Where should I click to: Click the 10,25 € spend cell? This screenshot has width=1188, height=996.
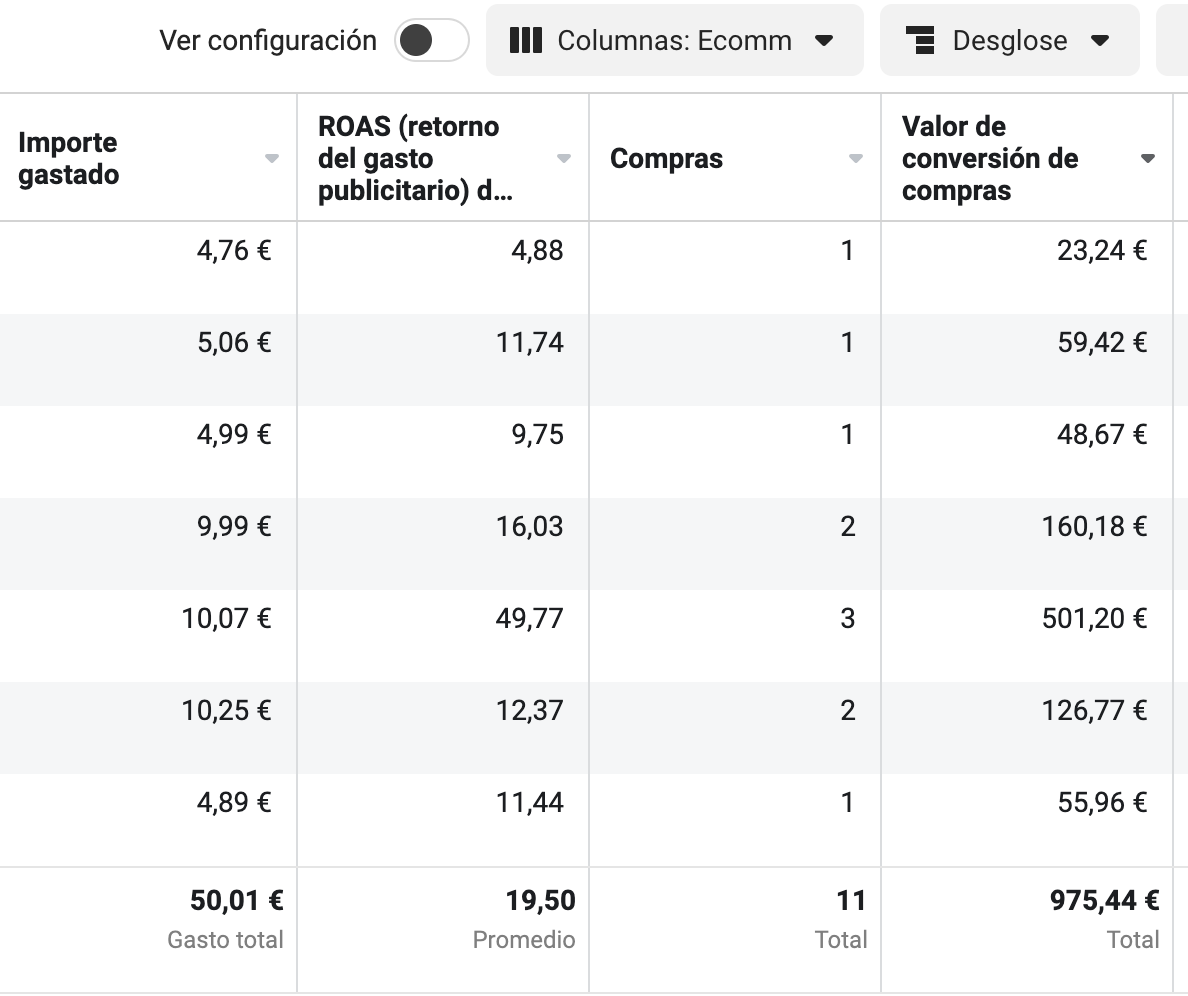pyautogui.click(x=226, y=710)
